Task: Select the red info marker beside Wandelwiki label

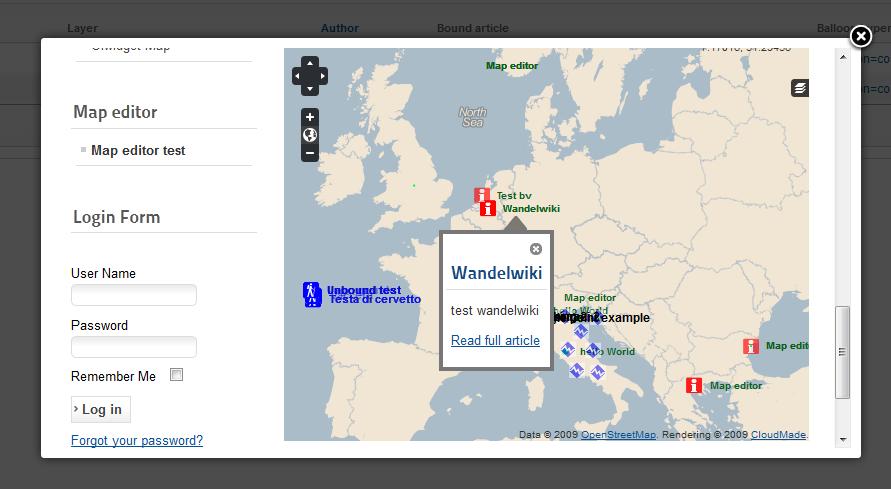Action: click(488, 208)
